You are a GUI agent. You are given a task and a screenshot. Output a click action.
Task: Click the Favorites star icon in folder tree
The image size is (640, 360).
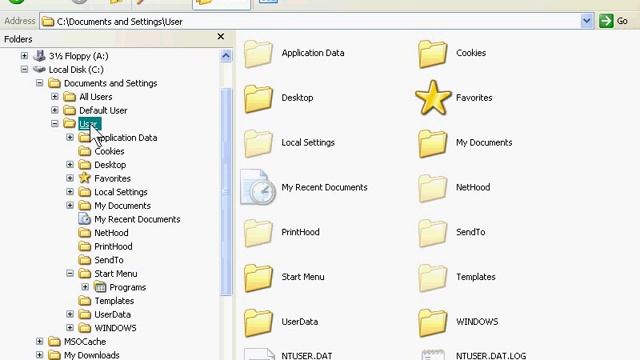coord(84,178)
